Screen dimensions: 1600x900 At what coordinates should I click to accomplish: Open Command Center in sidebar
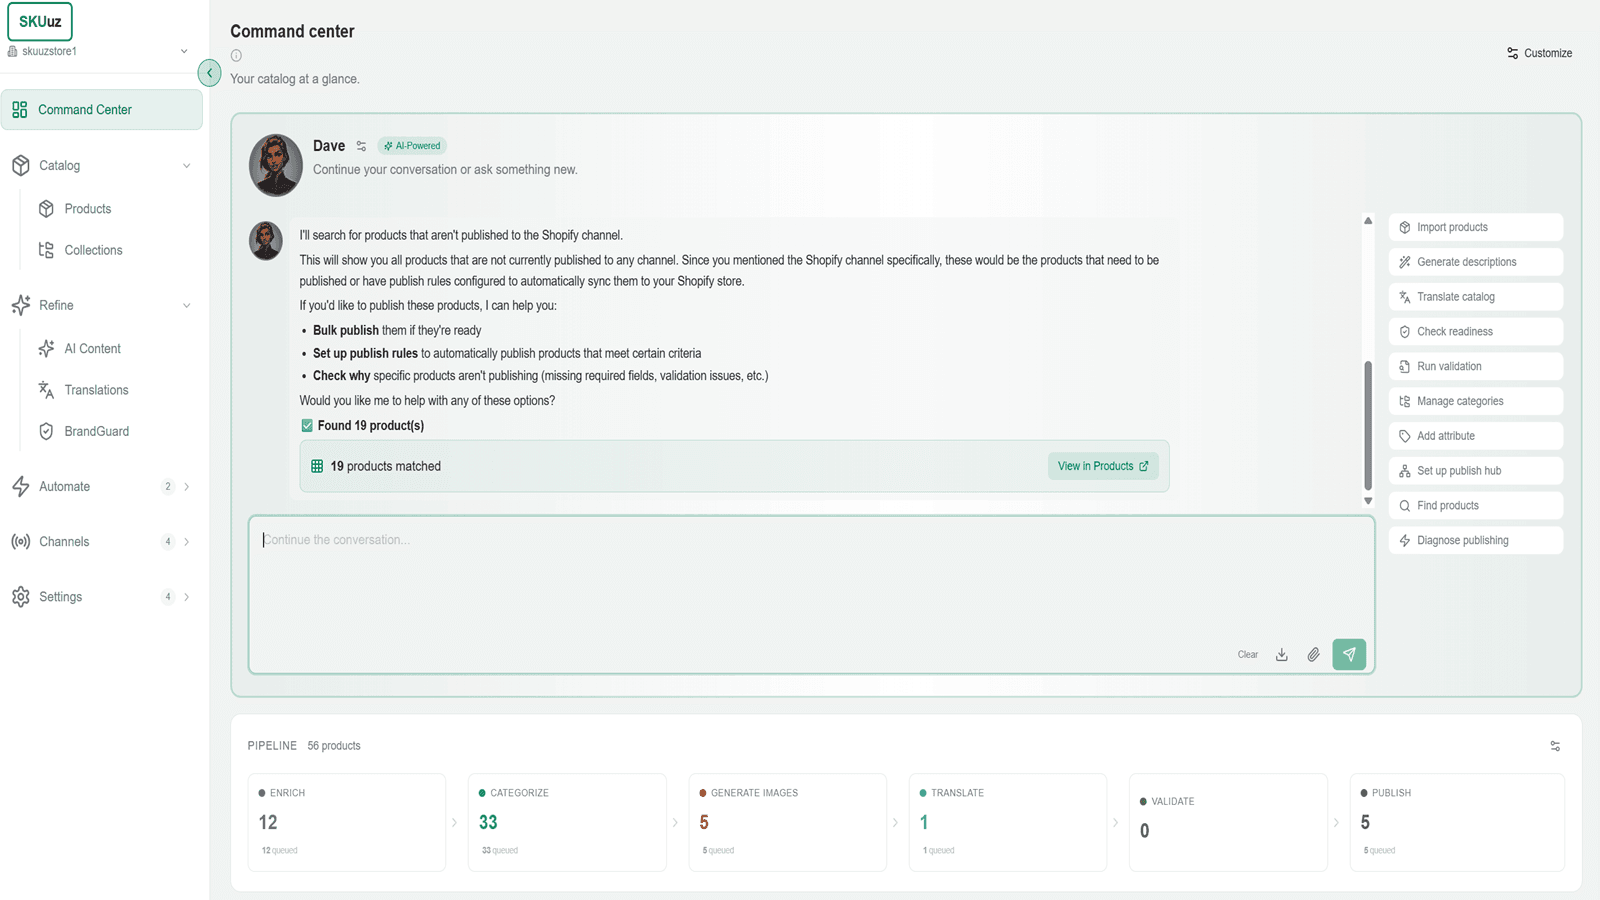coord(102,110)
